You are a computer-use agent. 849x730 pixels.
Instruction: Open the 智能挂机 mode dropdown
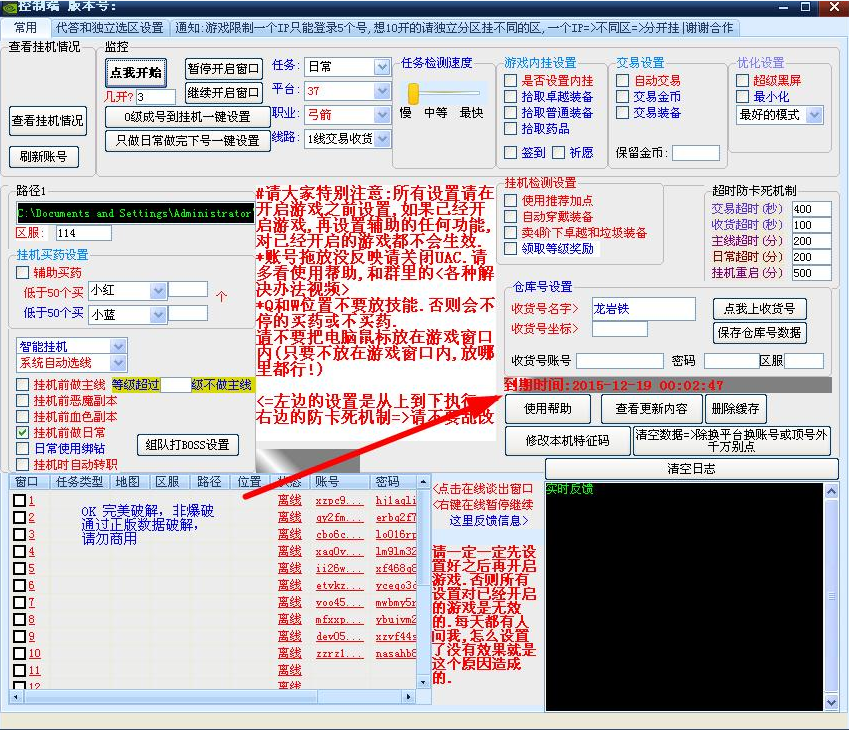point(117,346)
